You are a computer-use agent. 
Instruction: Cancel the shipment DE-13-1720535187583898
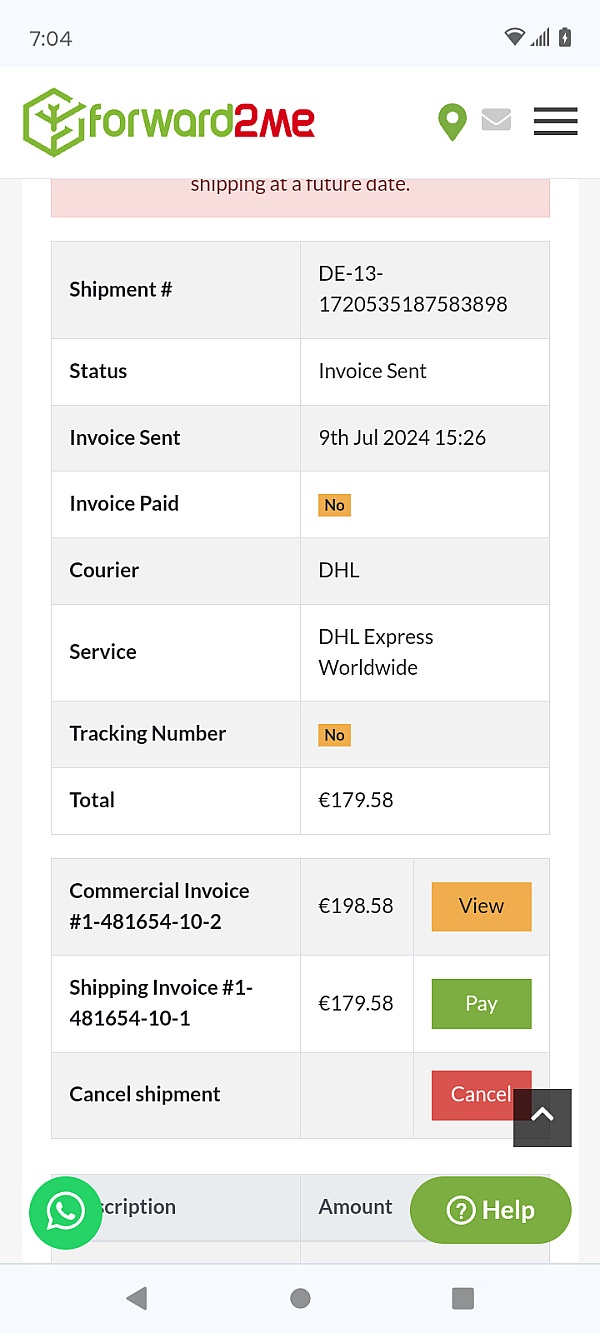click(x=481, y=1095)
